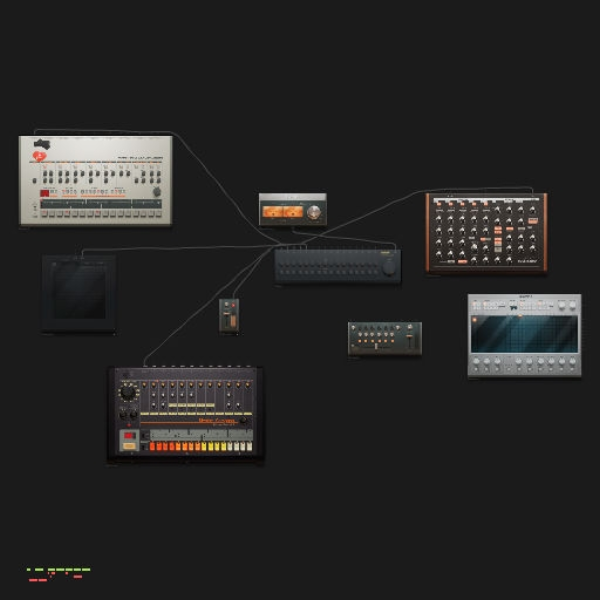Toggle the first yellow step button on the 808
This screenshot has width=600, height=600.
pyautogui.click(x=204, y=447)
